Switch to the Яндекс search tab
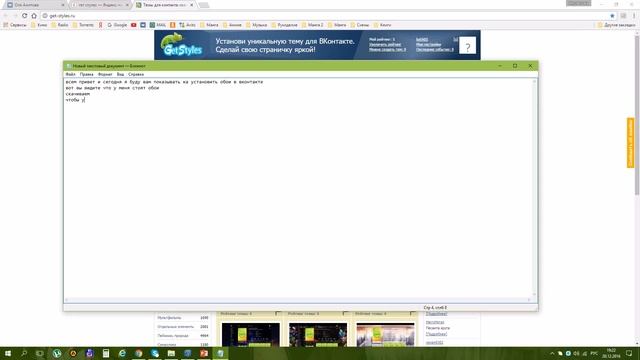Screen dimensions: 640x360 99,5
